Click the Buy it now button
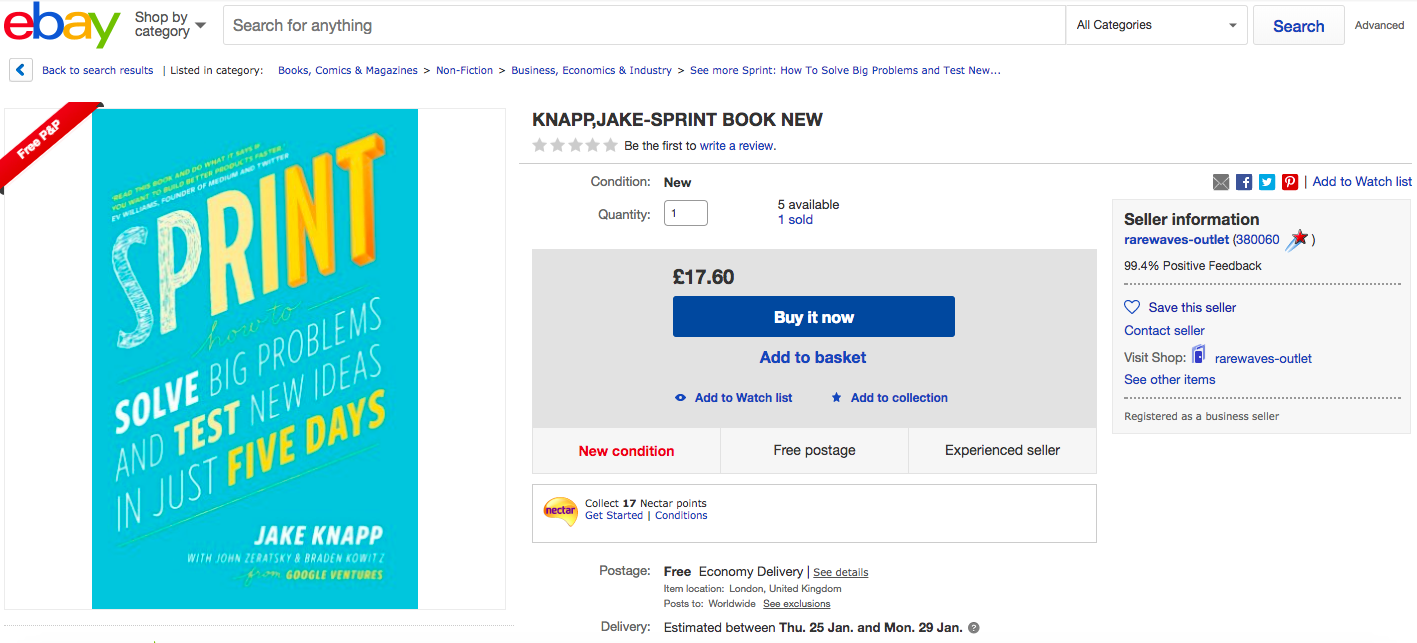 point(814,317)
